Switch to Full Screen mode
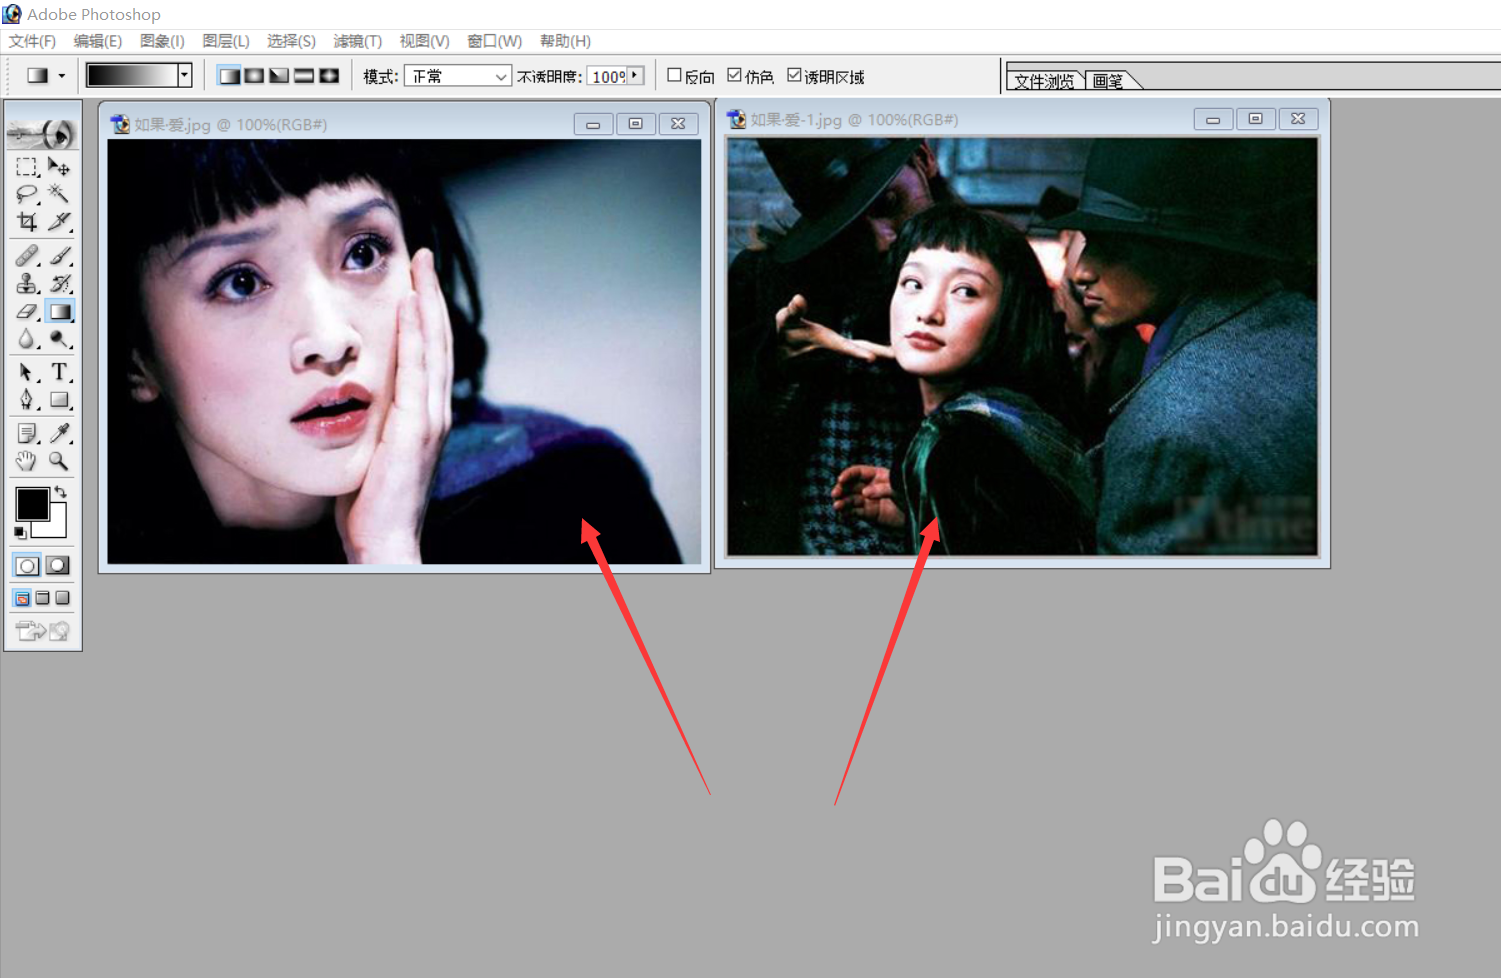Image resolution: width=1501 pixels, height=978 pixels. [x=62, y=598]
